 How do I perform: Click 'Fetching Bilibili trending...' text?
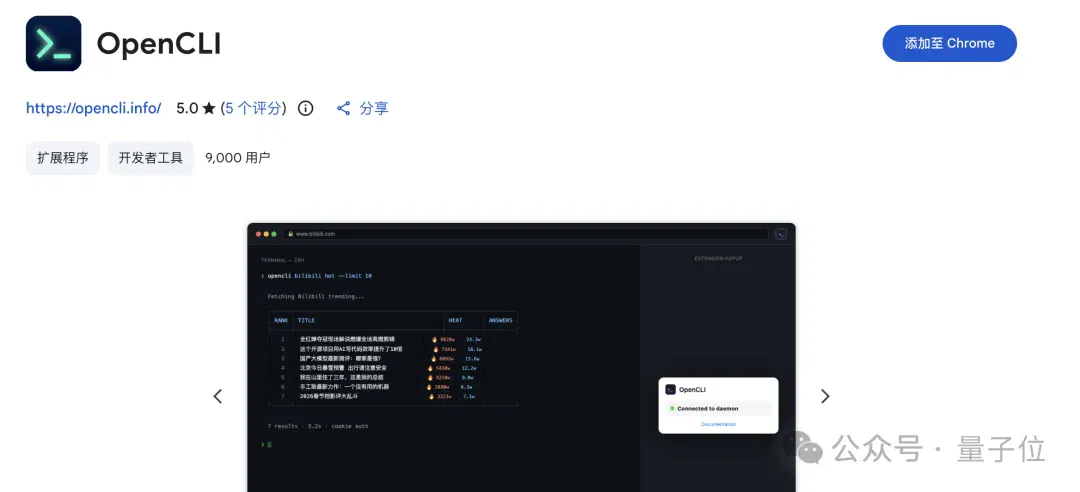point(316,296)
